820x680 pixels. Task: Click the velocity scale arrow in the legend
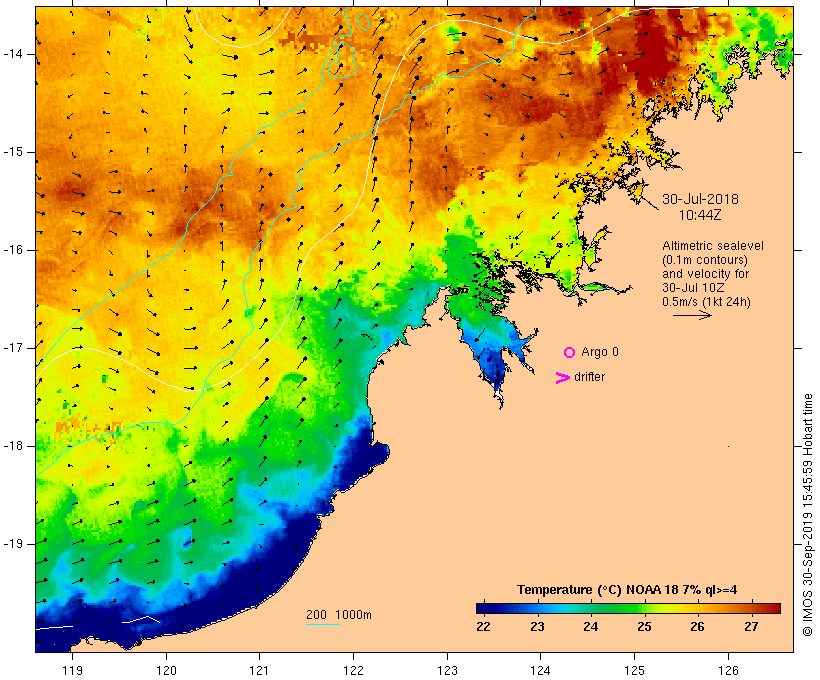coord(692,315)
